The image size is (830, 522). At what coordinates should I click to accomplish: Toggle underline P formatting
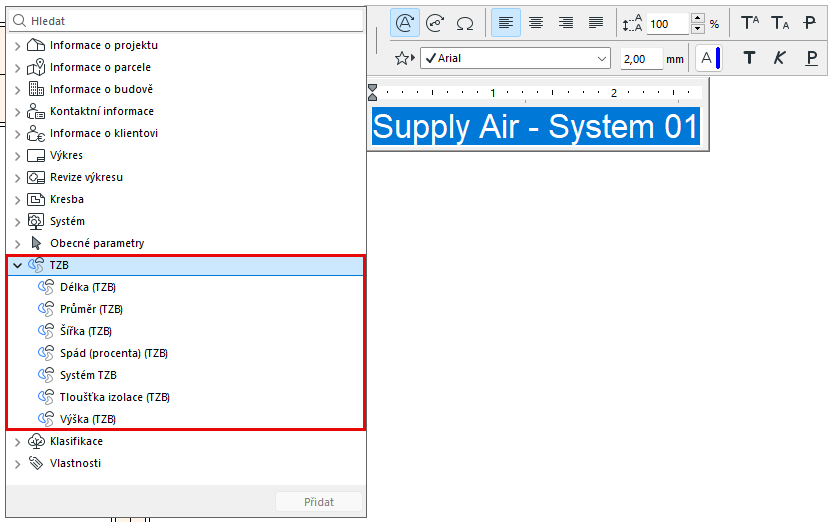811,58
